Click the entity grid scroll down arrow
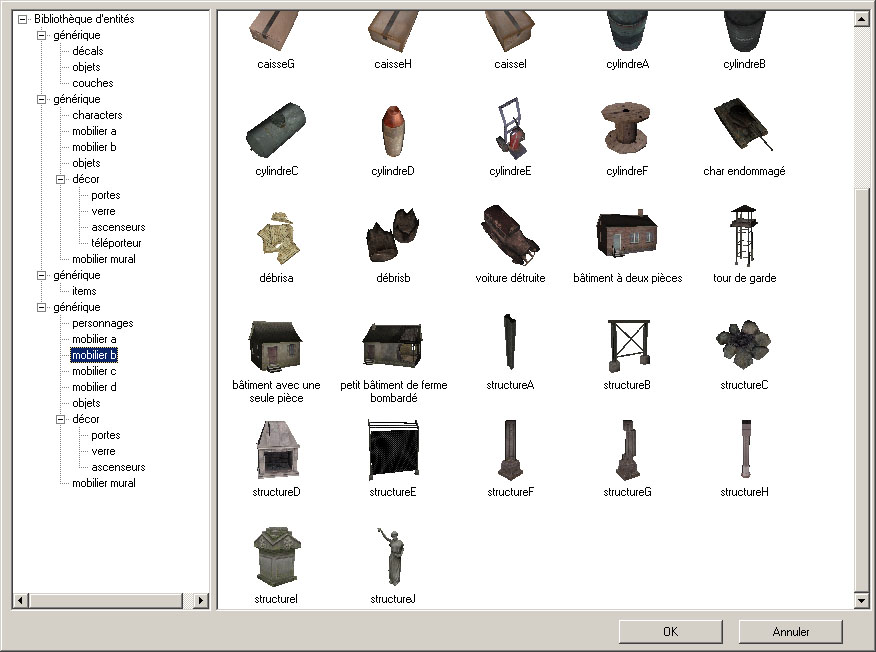Viewport: 876px width, 652px height. pyautogui.click(x=861, y=601)
